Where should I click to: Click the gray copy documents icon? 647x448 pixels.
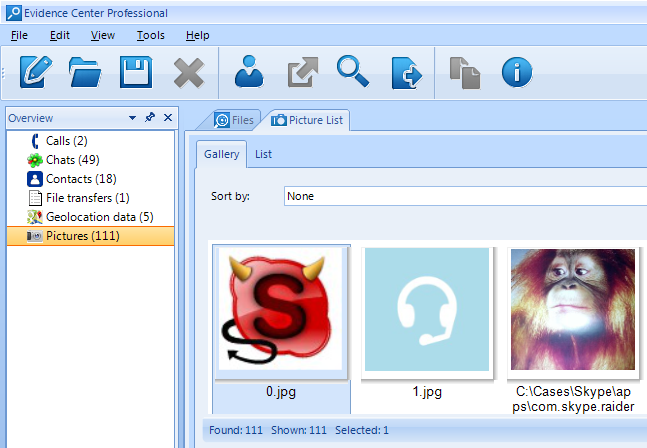point(465,73)
